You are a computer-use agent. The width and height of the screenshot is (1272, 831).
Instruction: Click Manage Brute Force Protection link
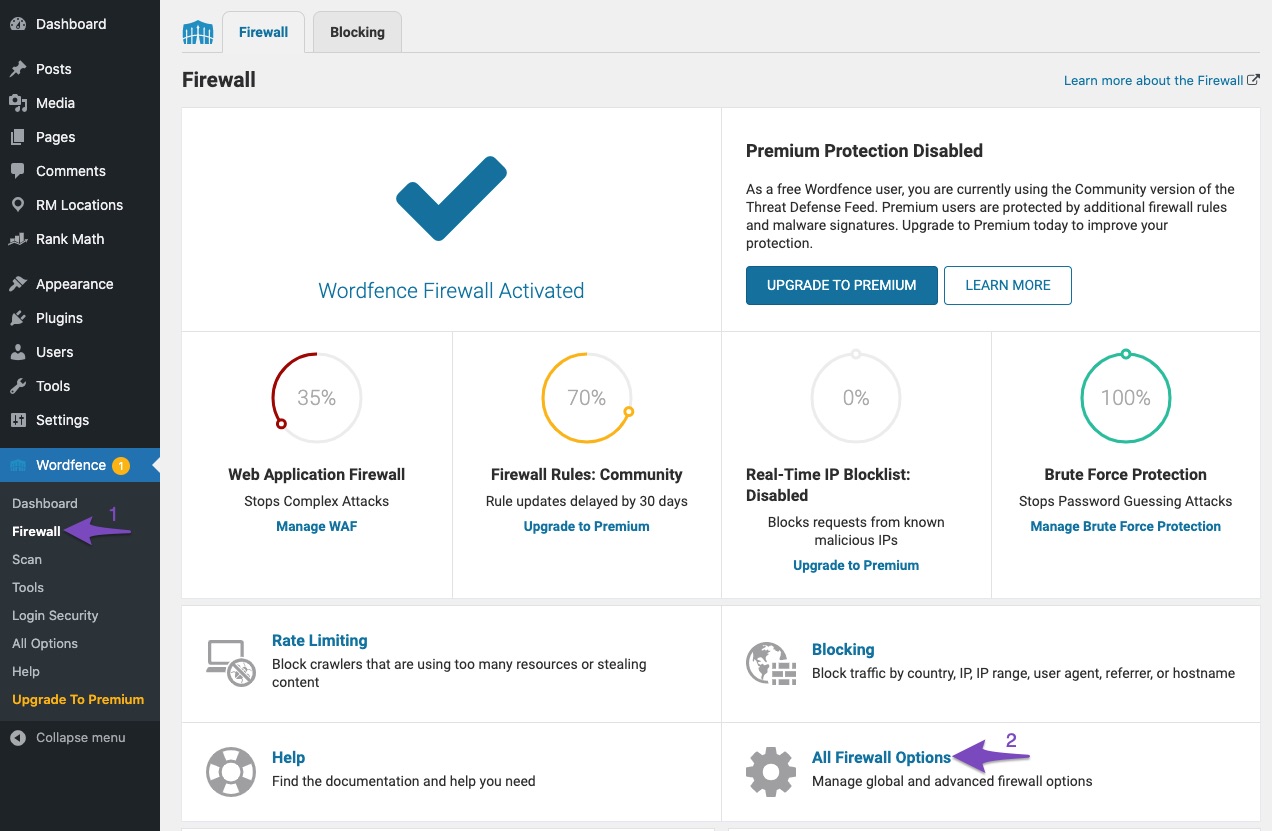coord(1126,526)
